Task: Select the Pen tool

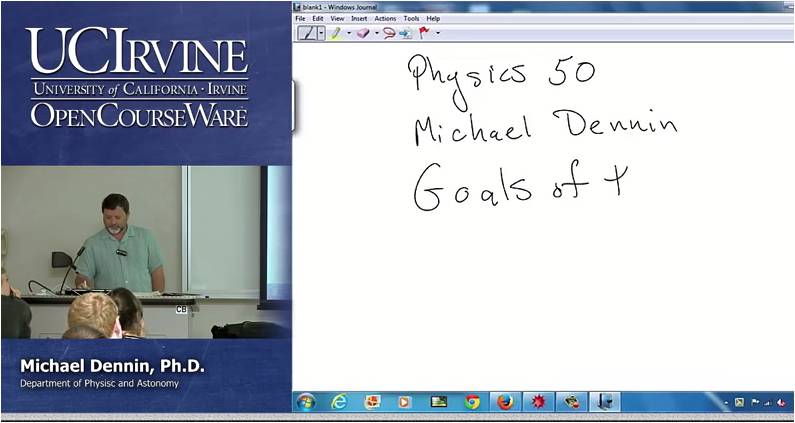Action: click(x=307, y=33)
